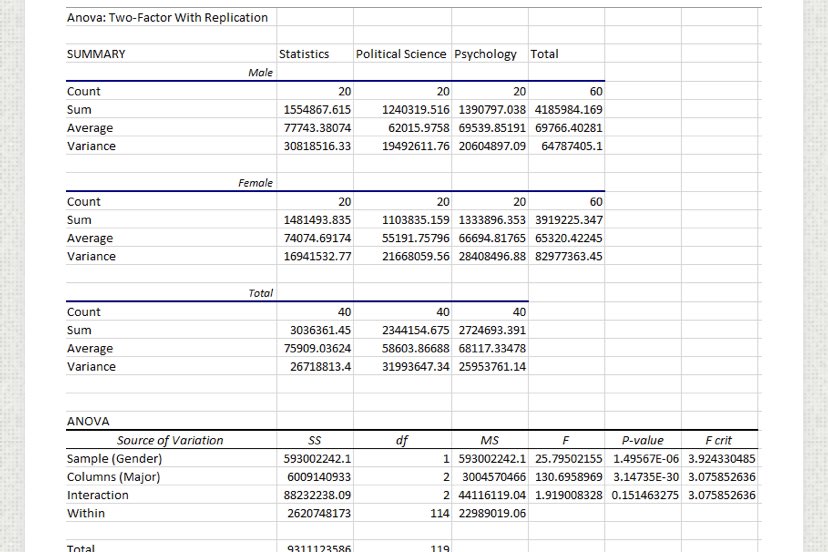Image resolution: width=828 pixels, height=552 pixels.
Task: Select cell value 68117.33478
Action: [492, 349]
